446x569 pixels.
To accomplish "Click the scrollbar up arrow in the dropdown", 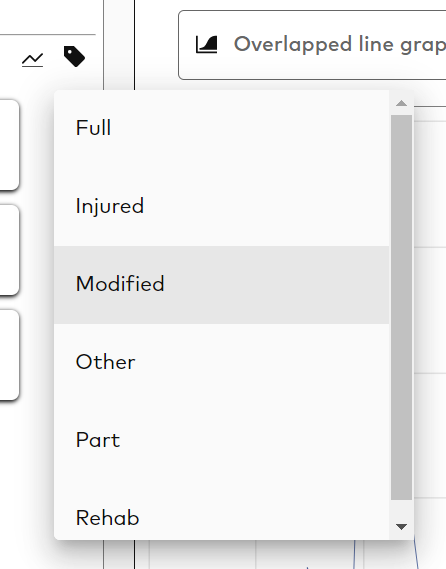I will tap(401, 103).
